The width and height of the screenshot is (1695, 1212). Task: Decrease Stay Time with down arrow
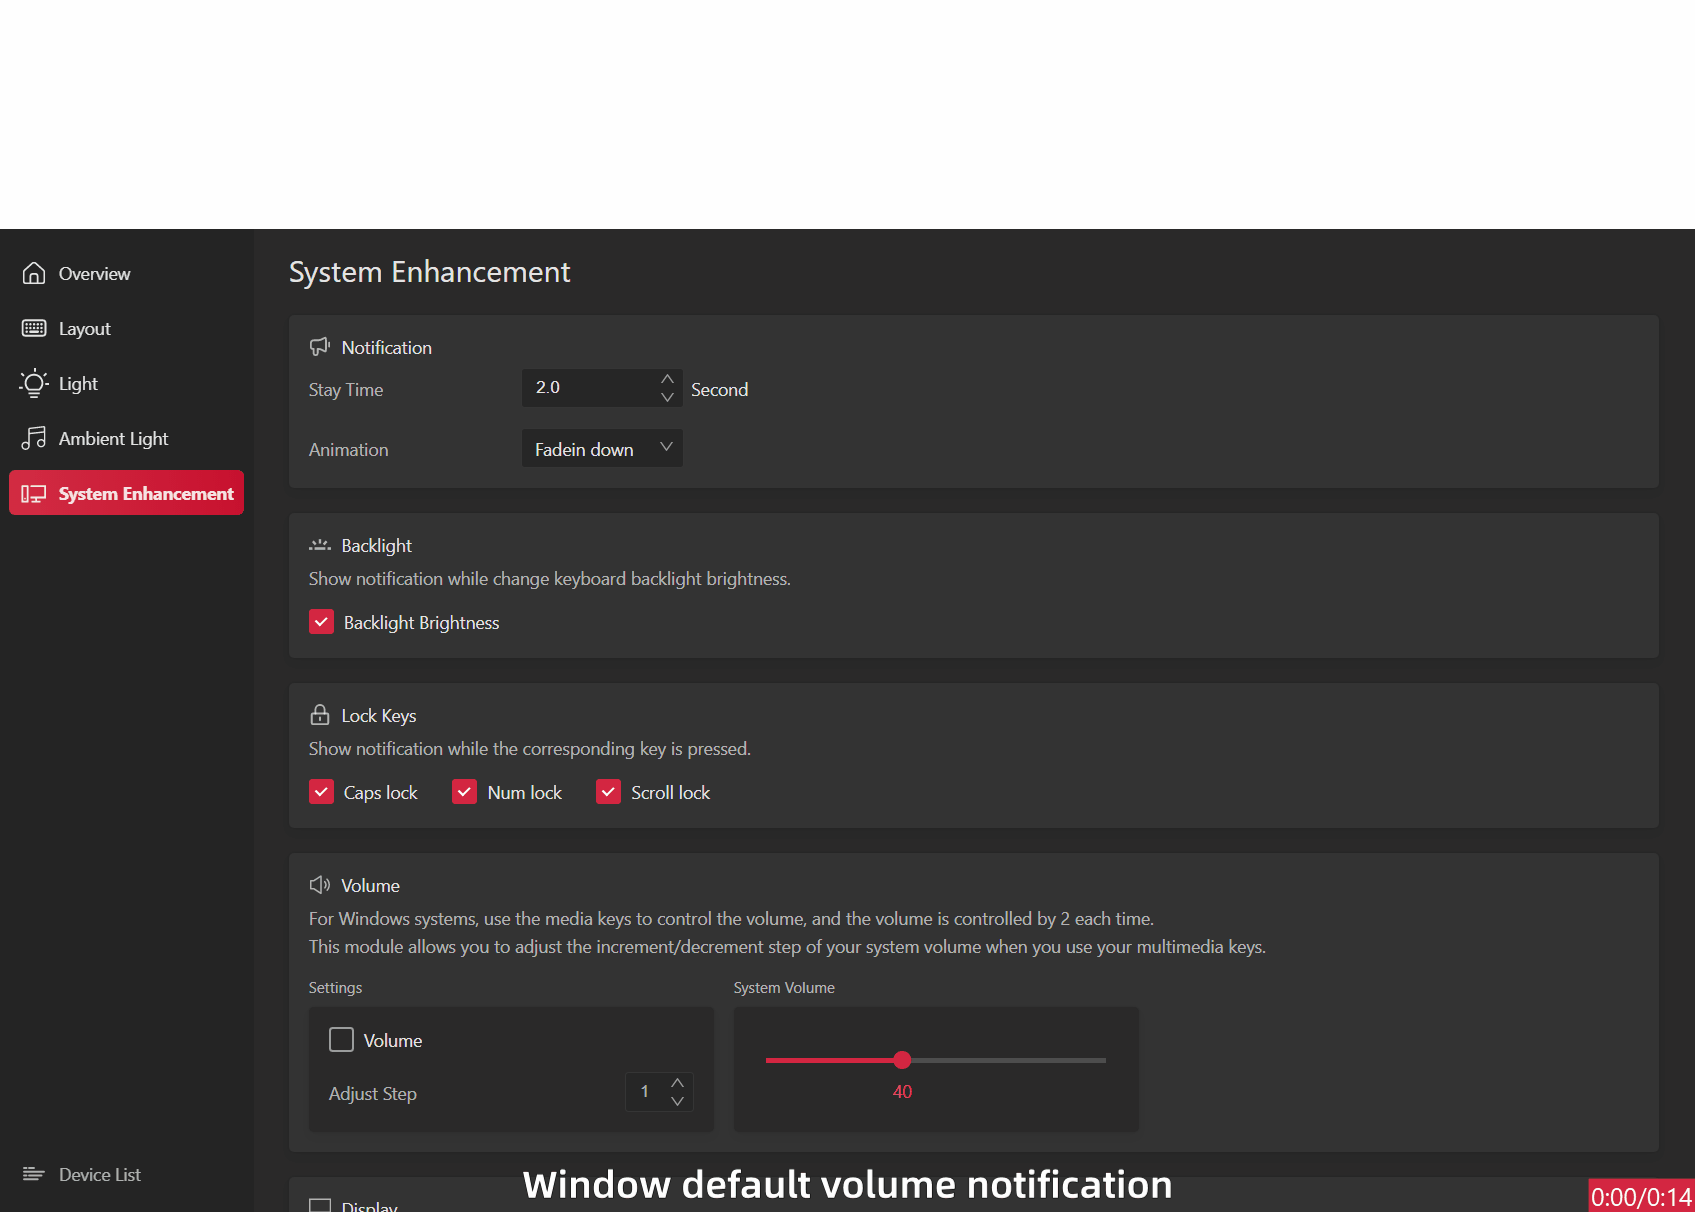[667, 397]
